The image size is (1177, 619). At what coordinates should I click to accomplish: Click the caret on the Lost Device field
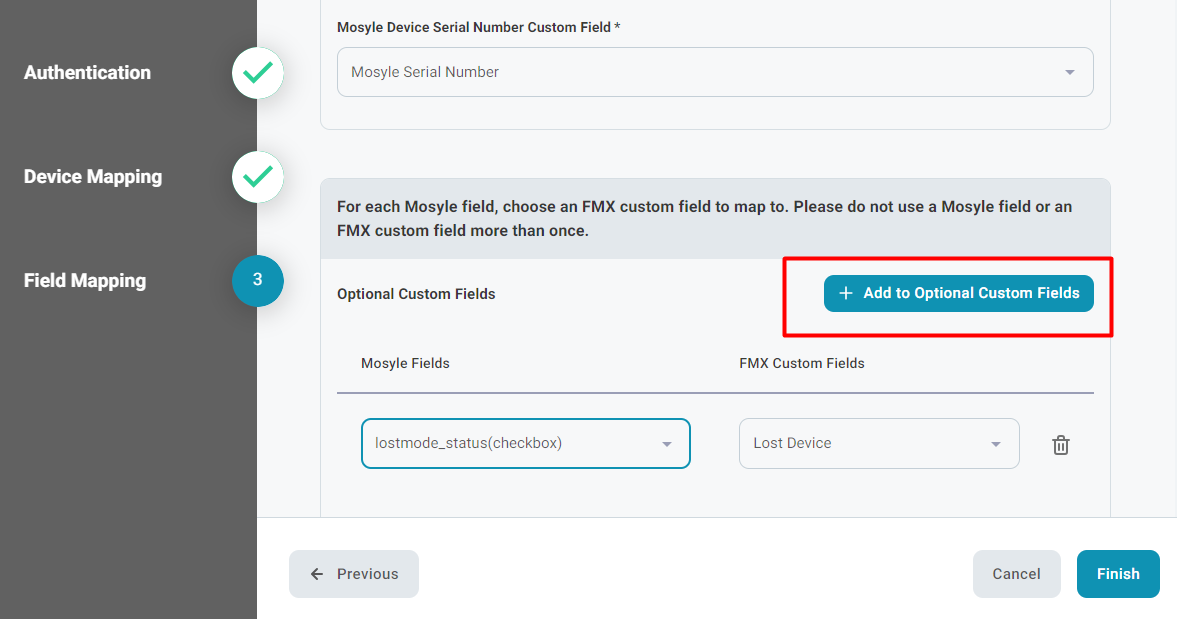995,443
